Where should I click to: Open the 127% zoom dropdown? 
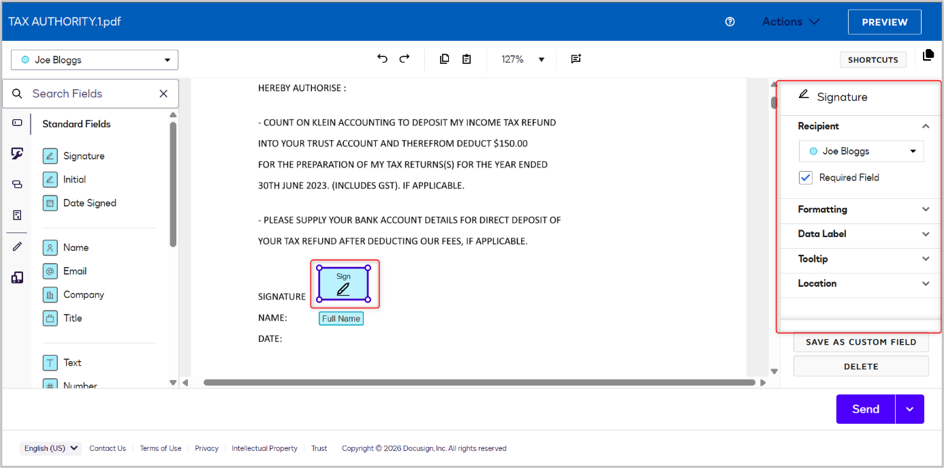point(523,59)
